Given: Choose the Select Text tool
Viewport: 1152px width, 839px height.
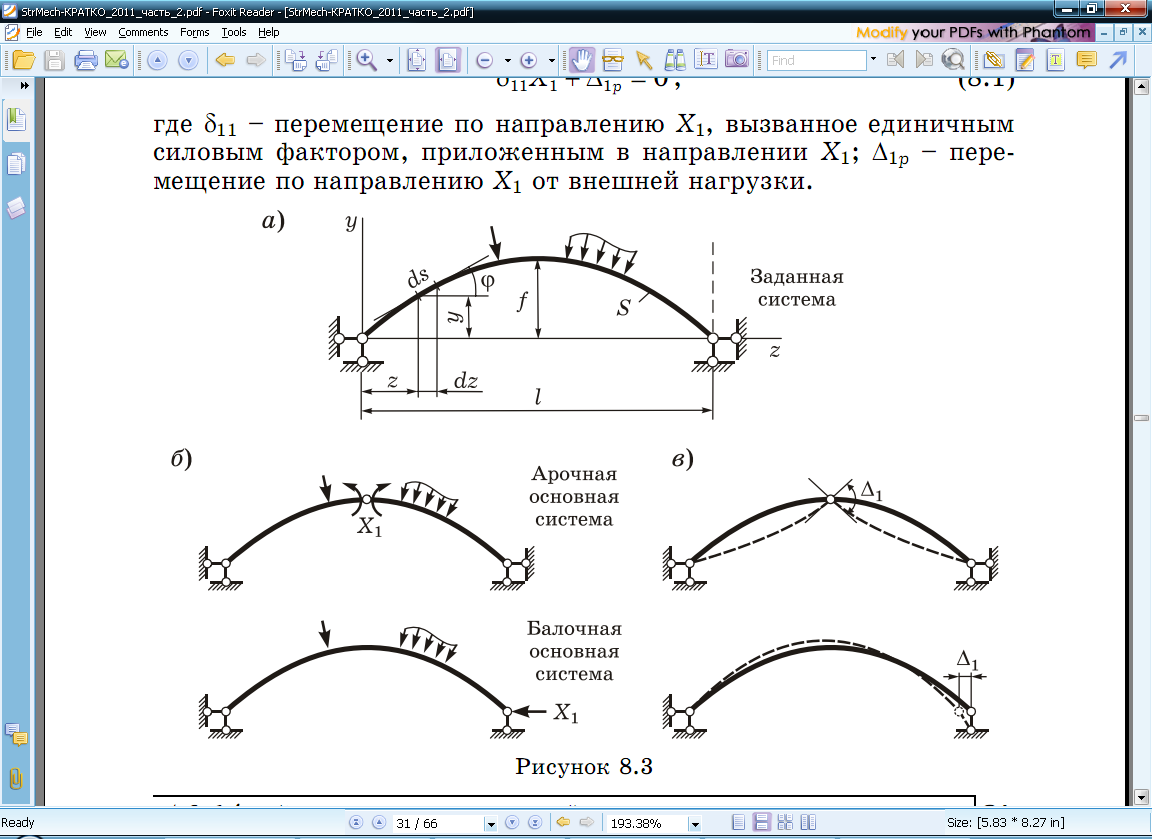Looking at the screenshot, I should point(705,60).
